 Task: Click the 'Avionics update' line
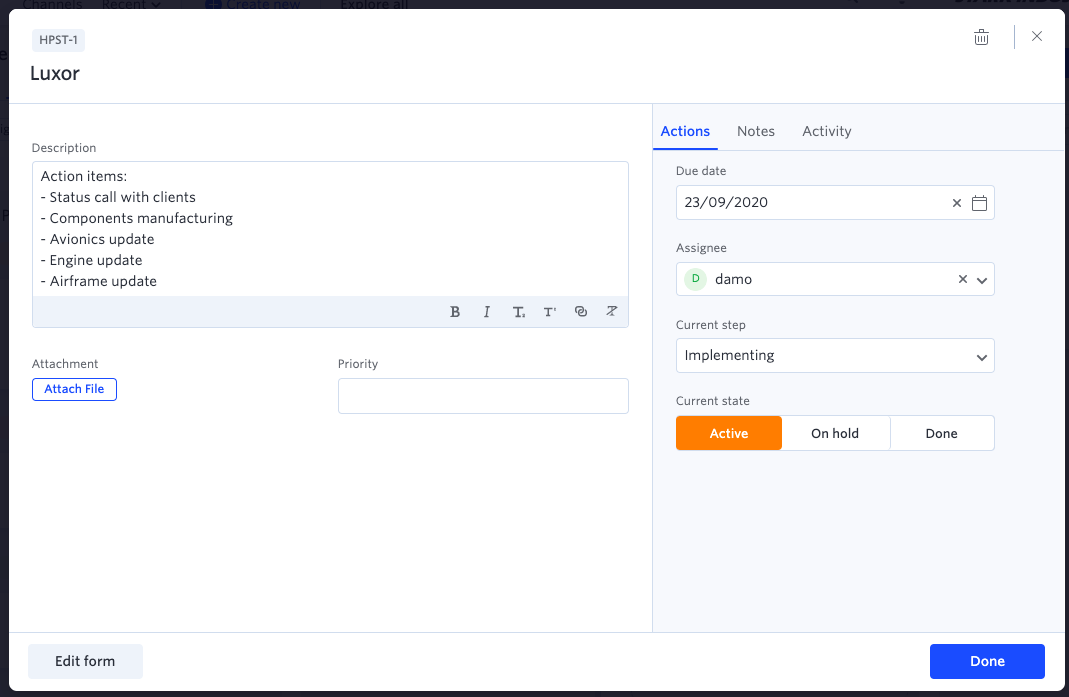tap(97, 239)
